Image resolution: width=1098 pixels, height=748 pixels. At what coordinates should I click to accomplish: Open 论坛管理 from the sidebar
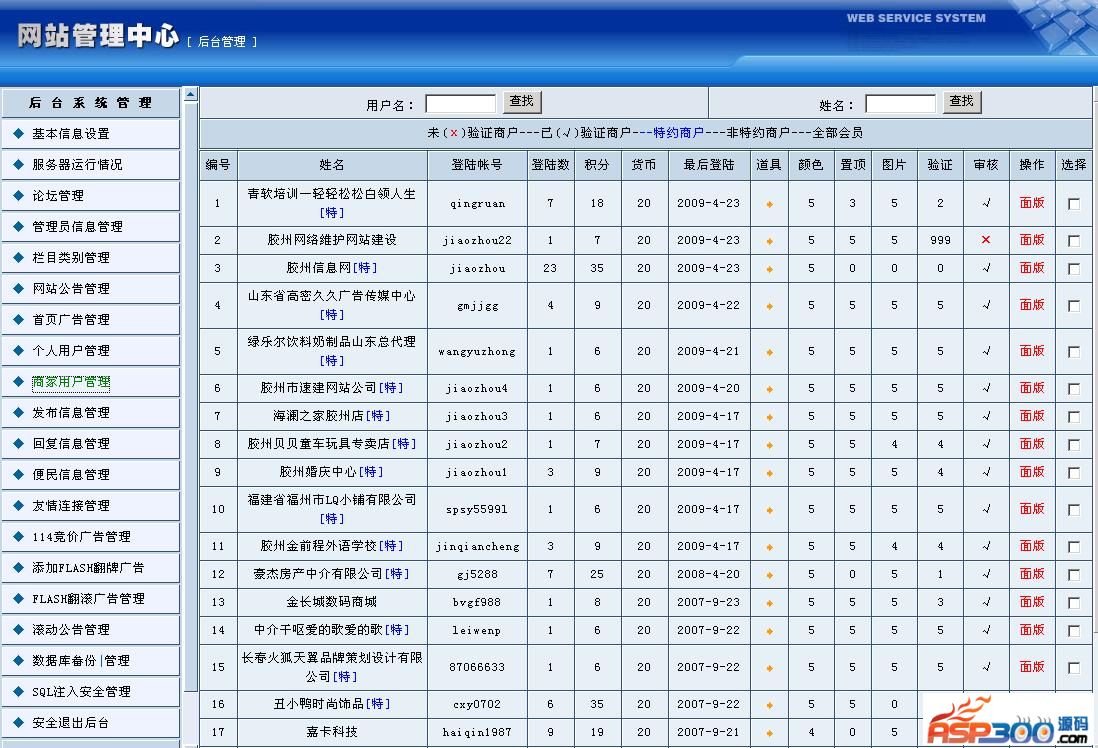coord(58,195)
